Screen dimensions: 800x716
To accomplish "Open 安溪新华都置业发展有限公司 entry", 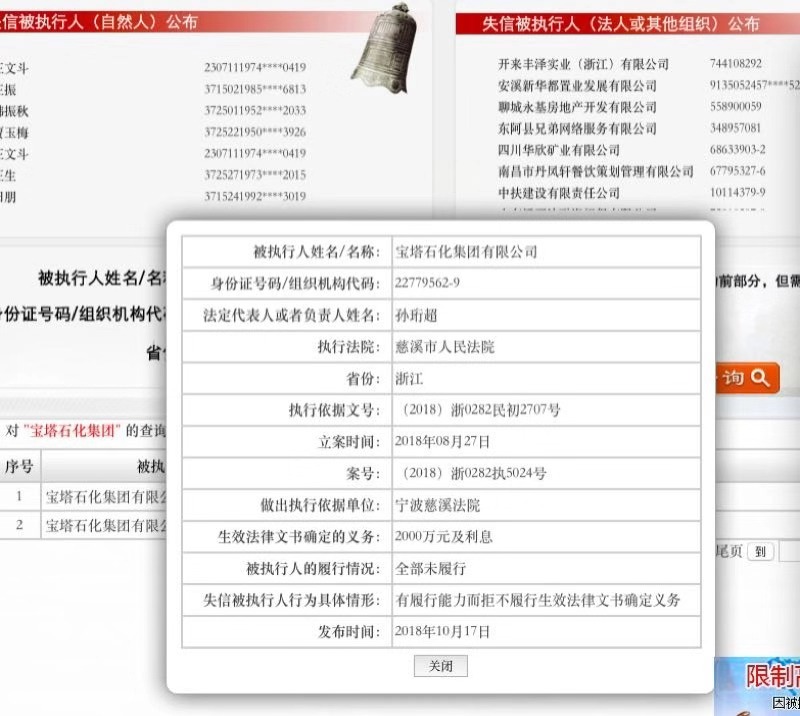I will click(577, 86).
